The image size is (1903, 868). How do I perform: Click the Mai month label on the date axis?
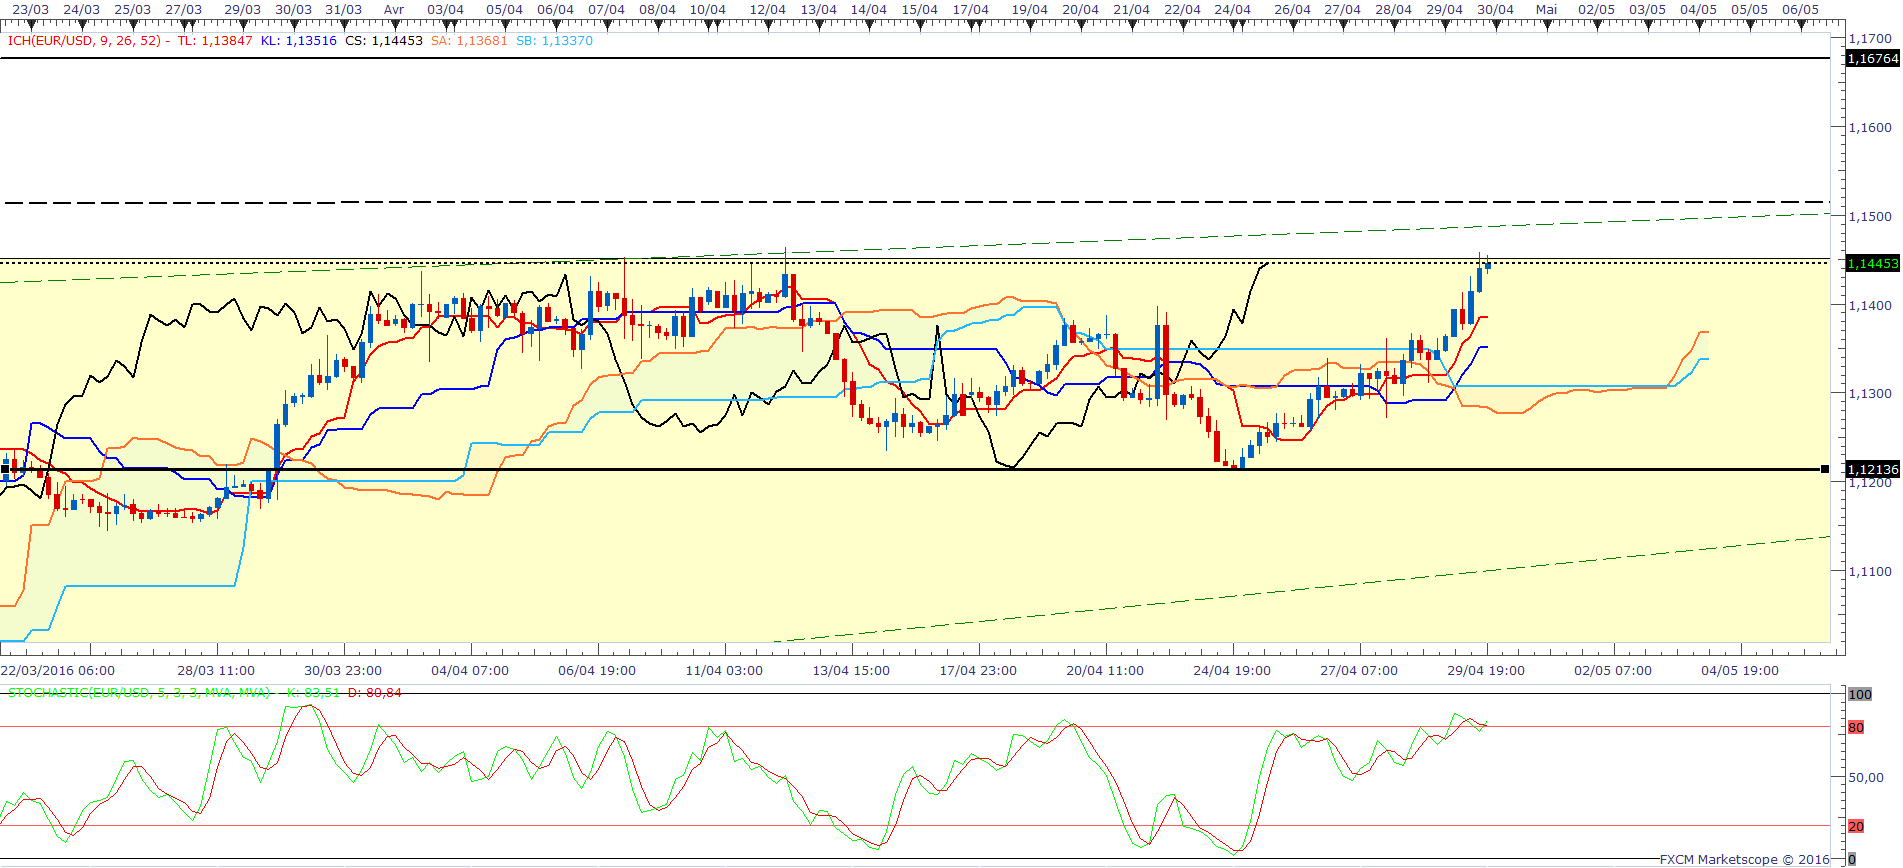coord(1546,10)
